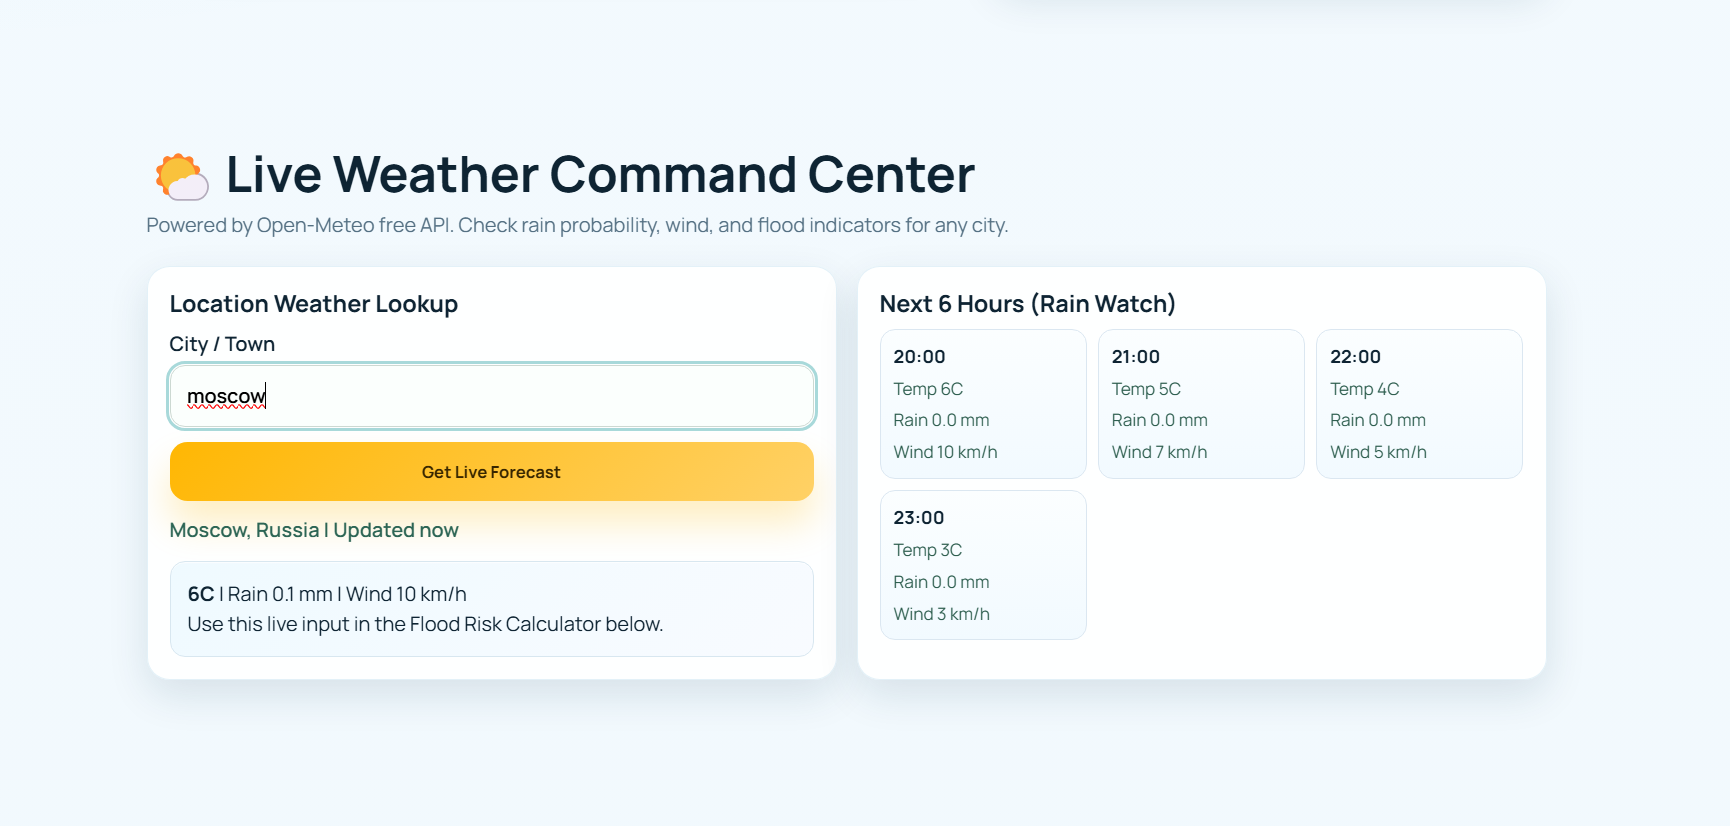The image size is (1730, 826).
Task: Click Rain 0.0 mm in the 21:00 card
Action: pyautogui.click(x=1160, y=420)
